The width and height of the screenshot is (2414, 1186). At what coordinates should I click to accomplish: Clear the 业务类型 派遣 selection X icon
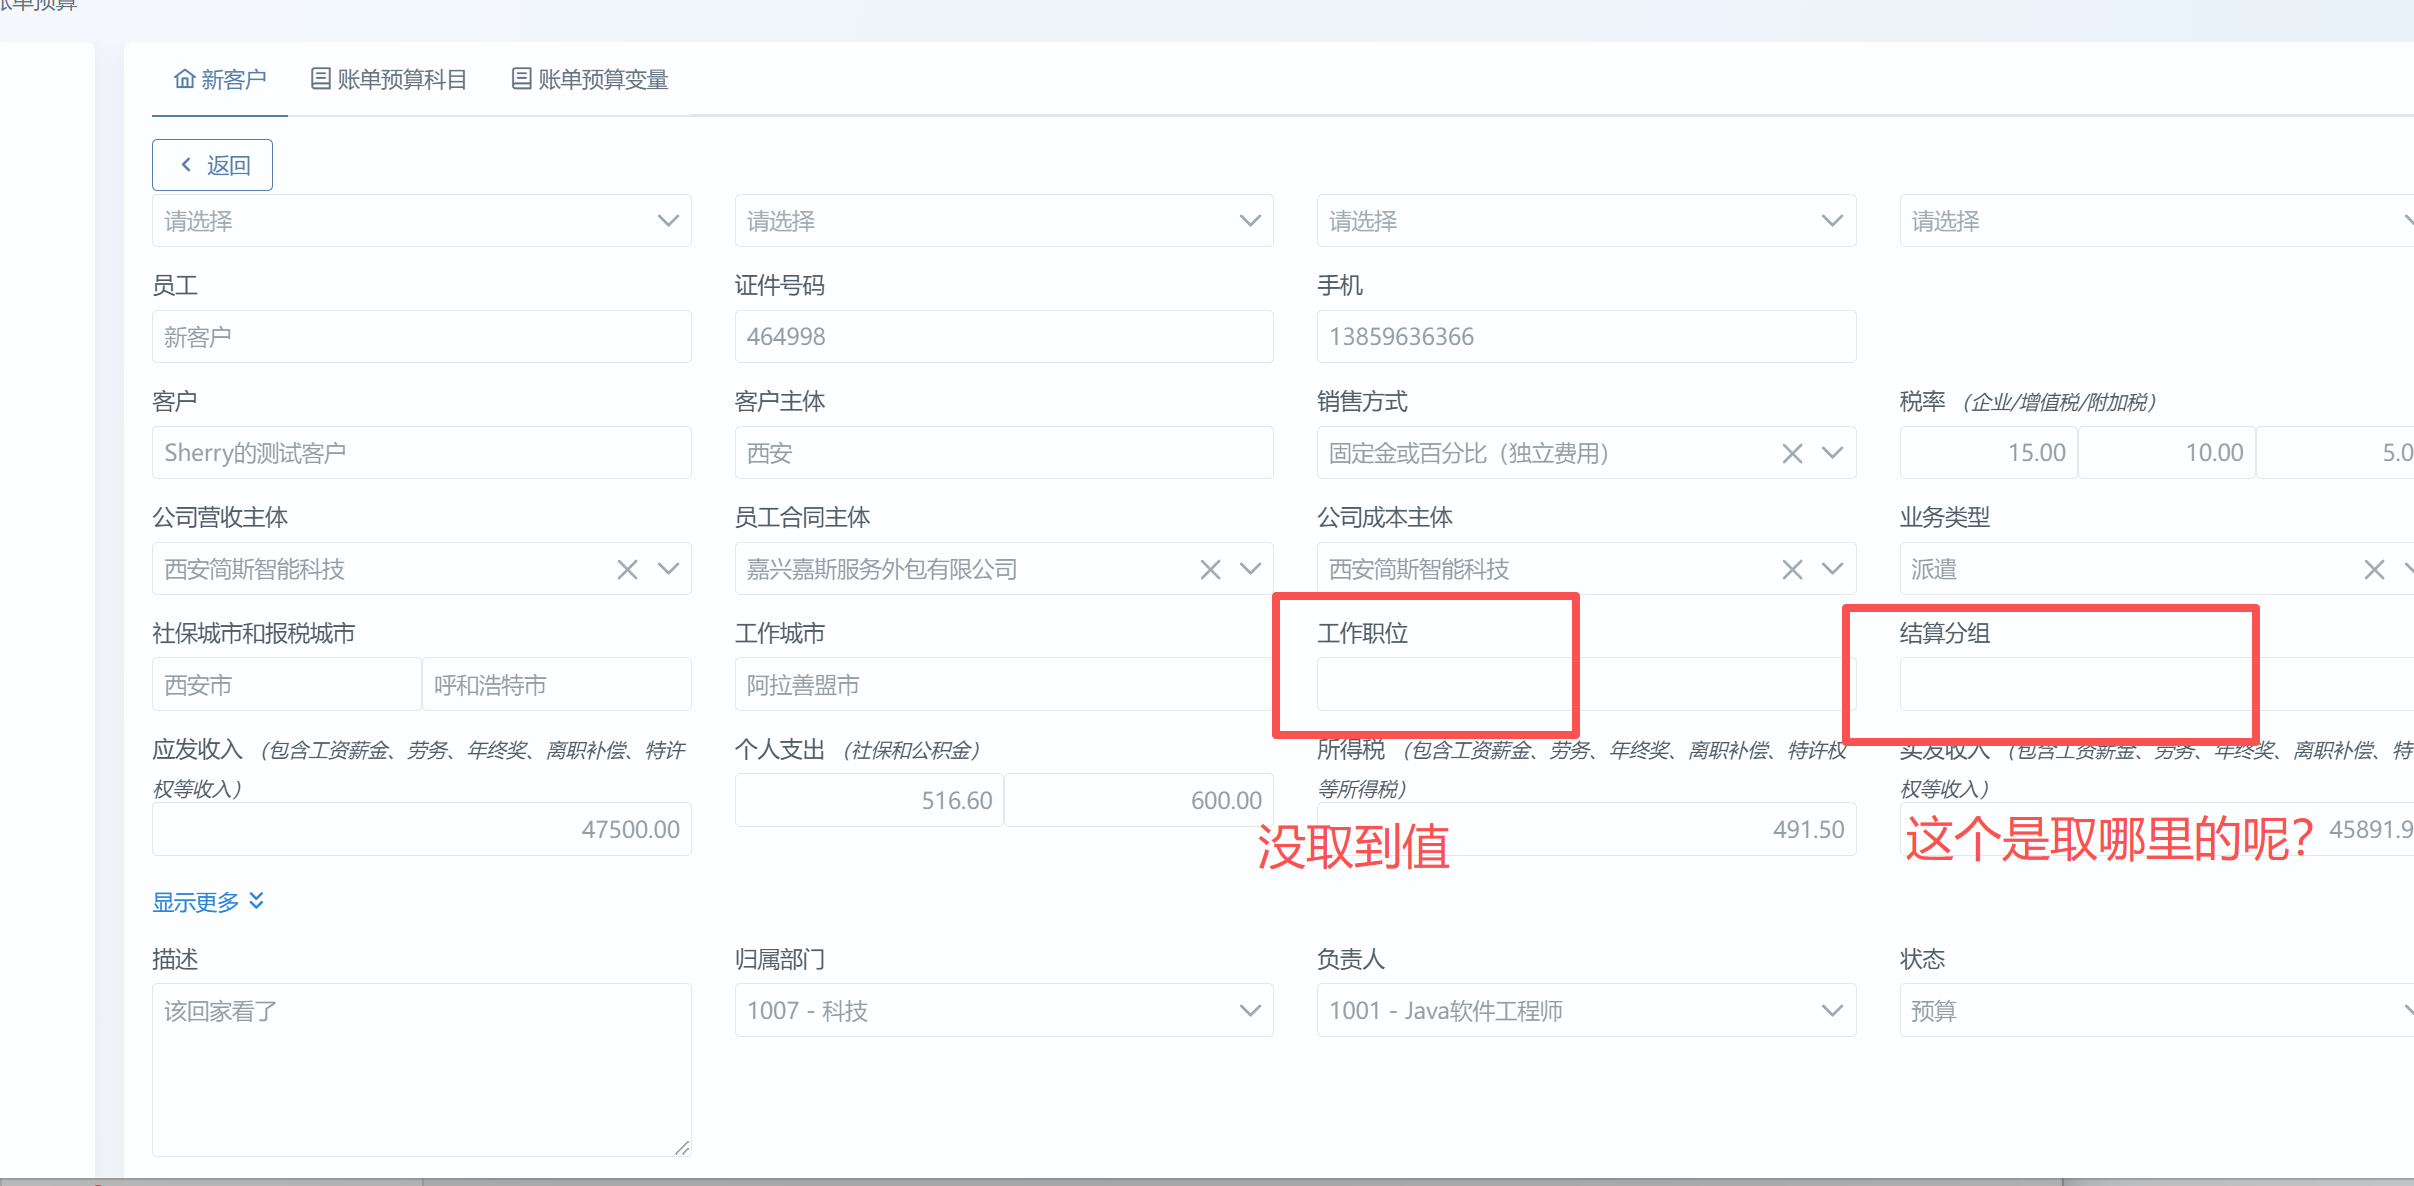click(x=2374, y=570)
